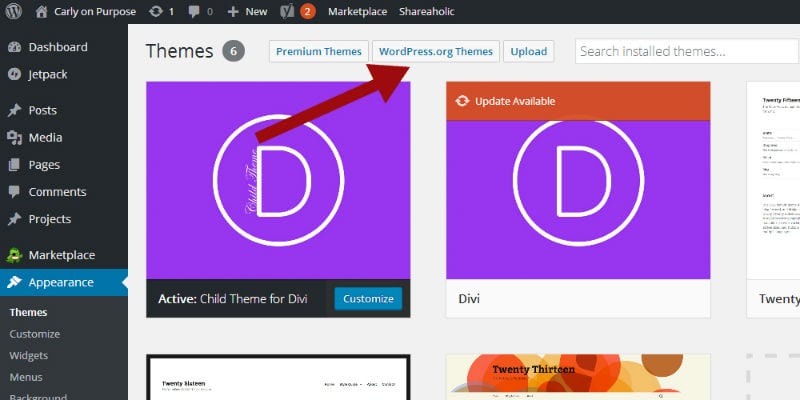This screenshot has width=800, height=400.
Task: Click the WordPress.org Themes button
Action: coord(436,52)
